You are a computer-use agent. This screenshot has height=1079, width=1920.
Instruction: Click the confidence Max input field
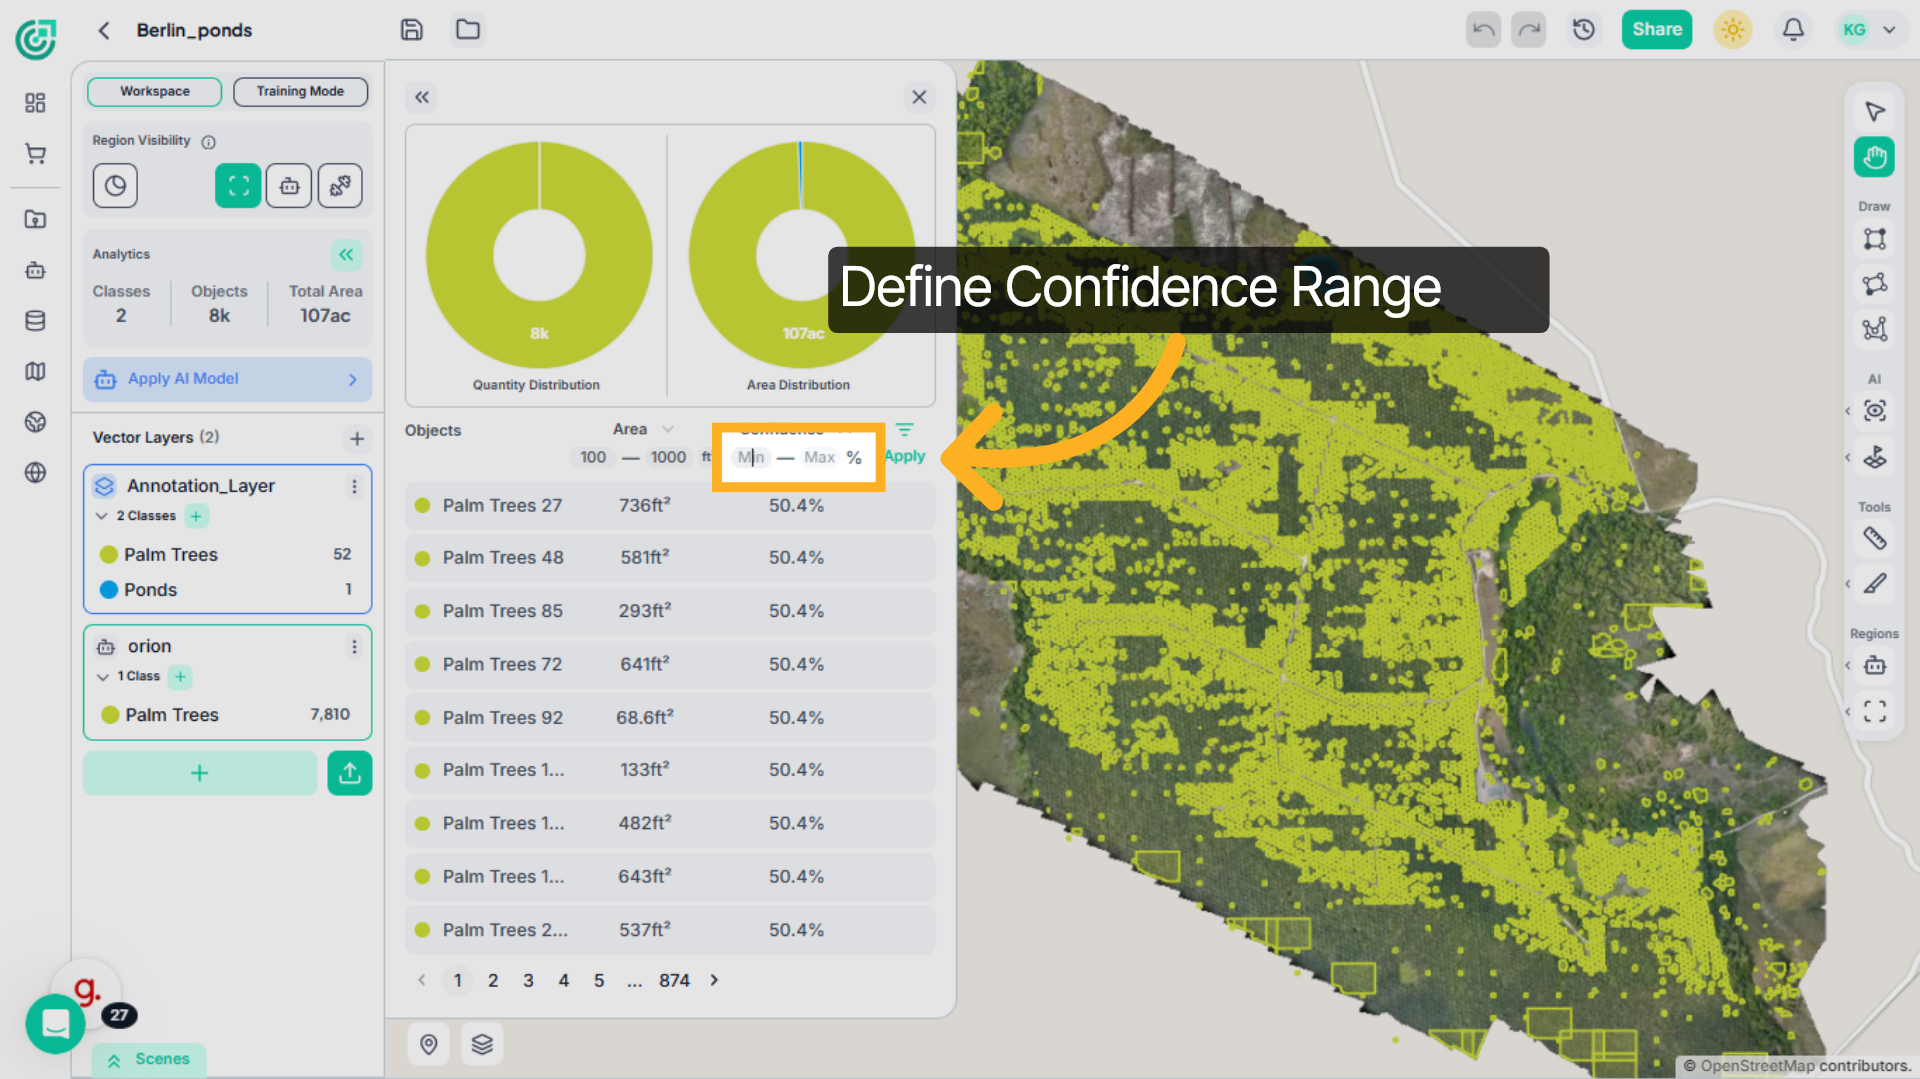click(819, 457)
